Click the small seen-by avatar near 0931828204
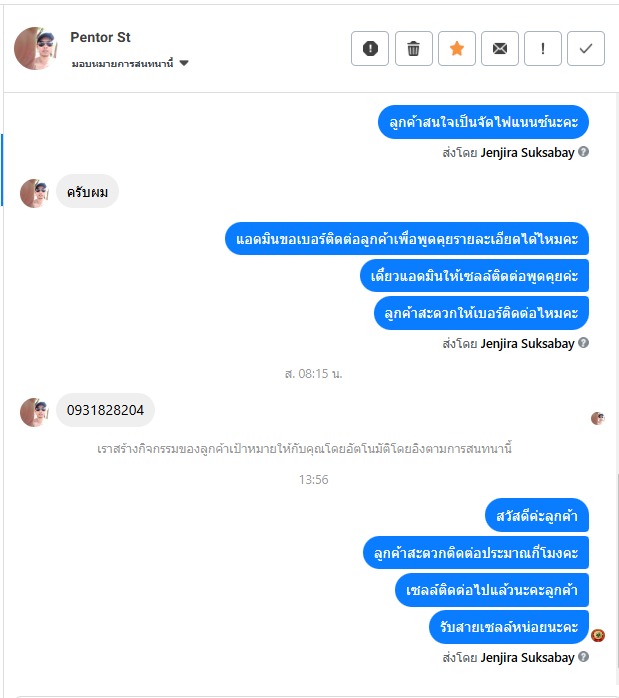619x698 pixels. point(598,418)
